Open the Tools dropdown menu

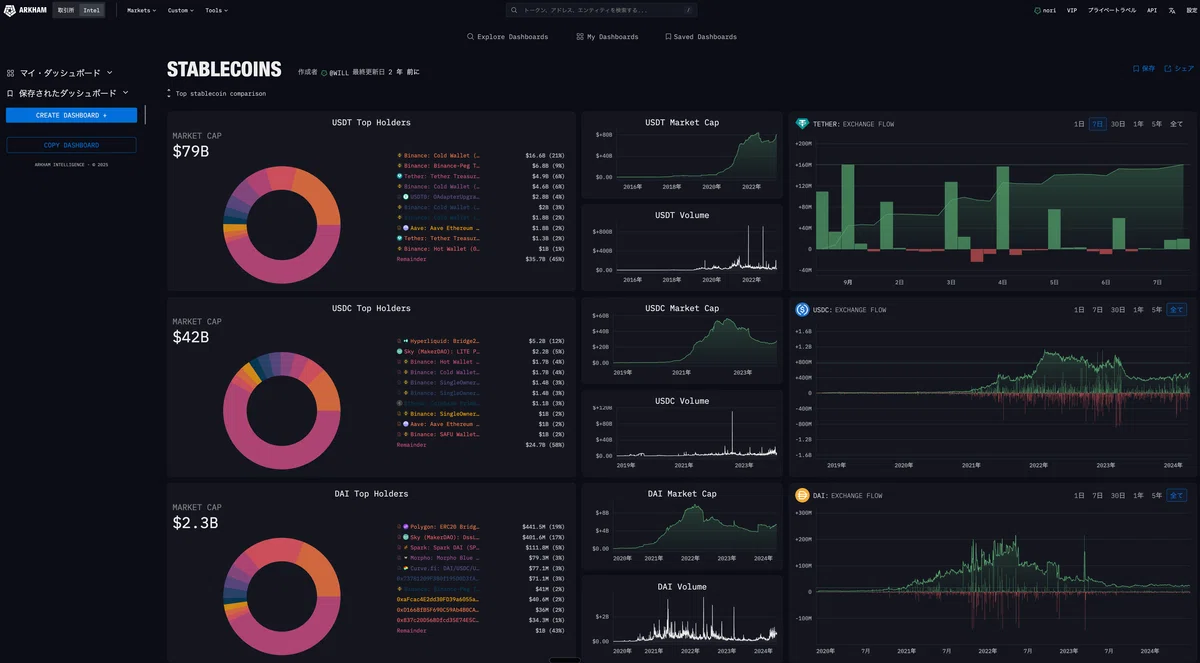pyautogui.click(x=216, y=10)
